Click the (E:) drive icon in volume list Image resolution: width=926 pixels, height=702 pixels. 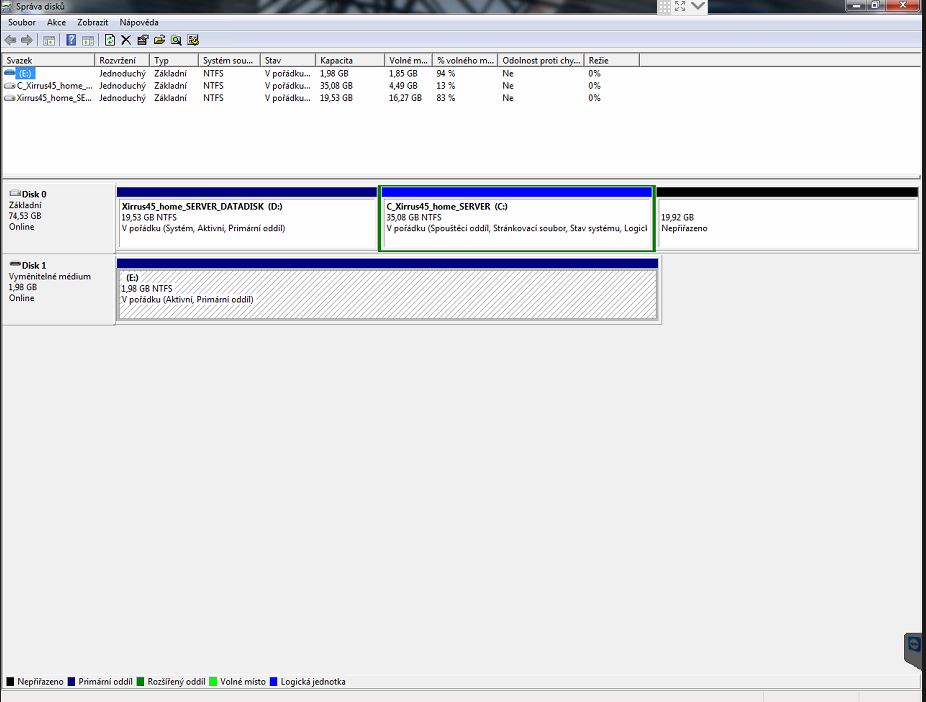click(x=9, y=73)
